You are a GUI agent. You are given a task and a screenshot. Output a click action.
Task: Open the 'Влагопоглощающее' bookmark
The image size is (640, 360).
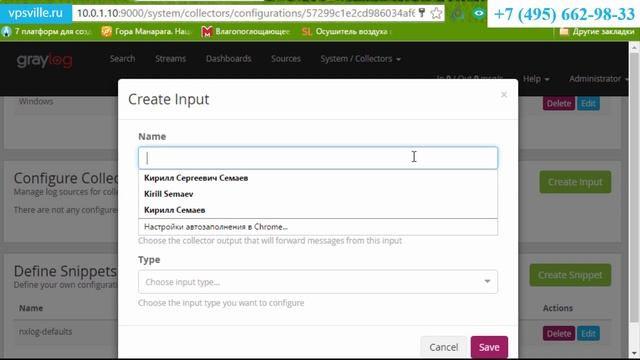pos(245,31)
